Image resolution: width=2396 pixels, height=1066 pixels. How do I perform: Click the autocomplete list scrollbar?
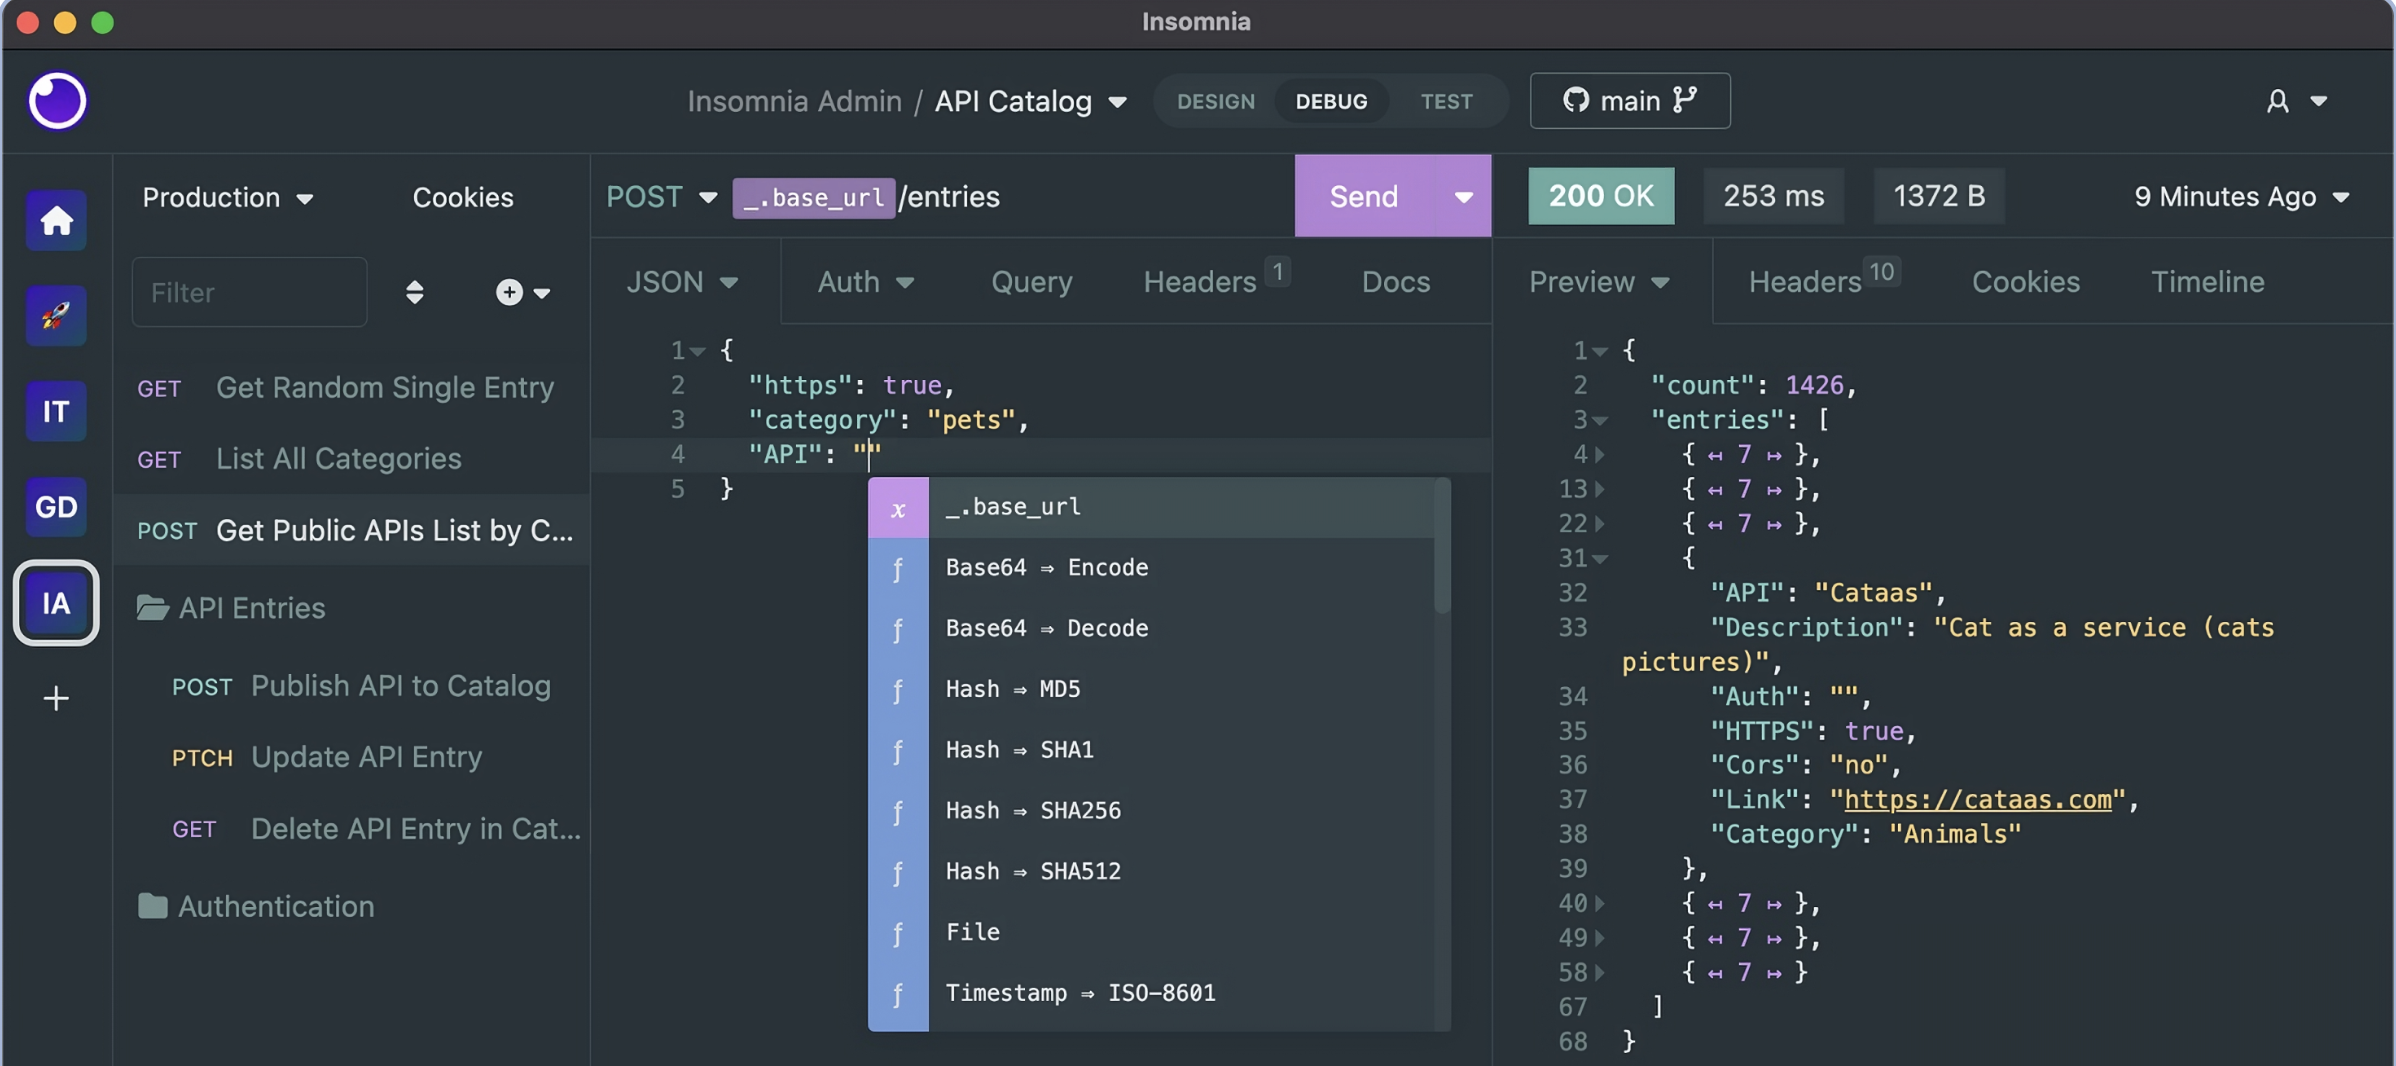[x=1441, y=546]
